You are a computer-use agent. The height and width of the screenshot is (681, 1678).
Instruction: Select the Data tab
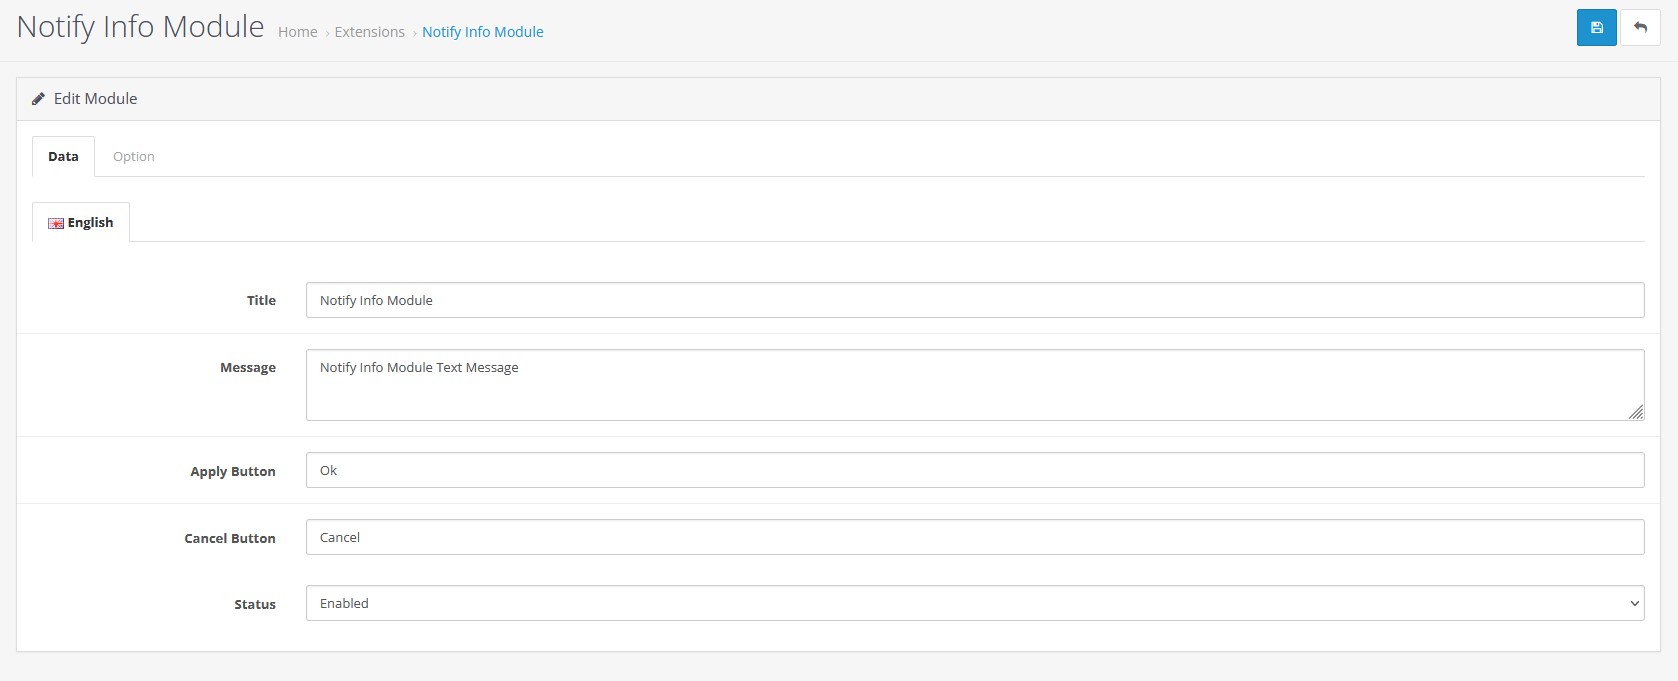[x=63, y=157]
